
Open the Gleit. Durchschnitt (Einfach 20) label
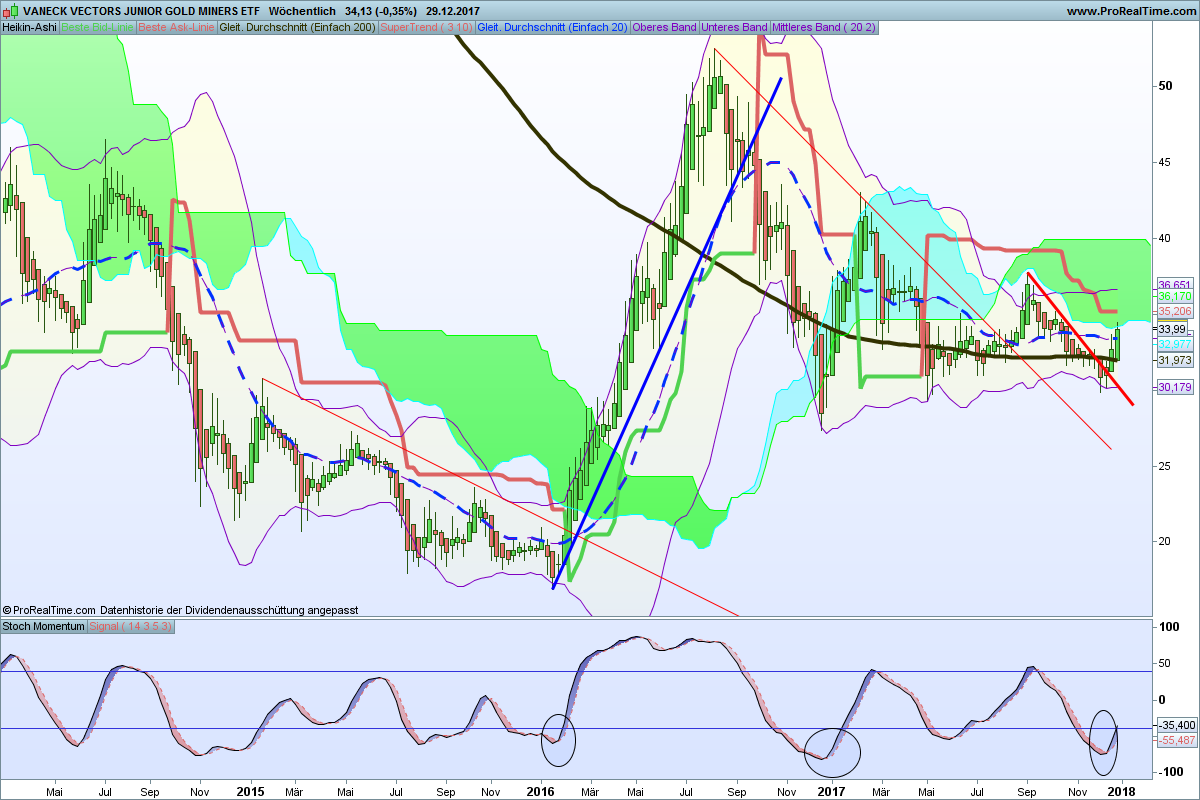tap(553, 27)
